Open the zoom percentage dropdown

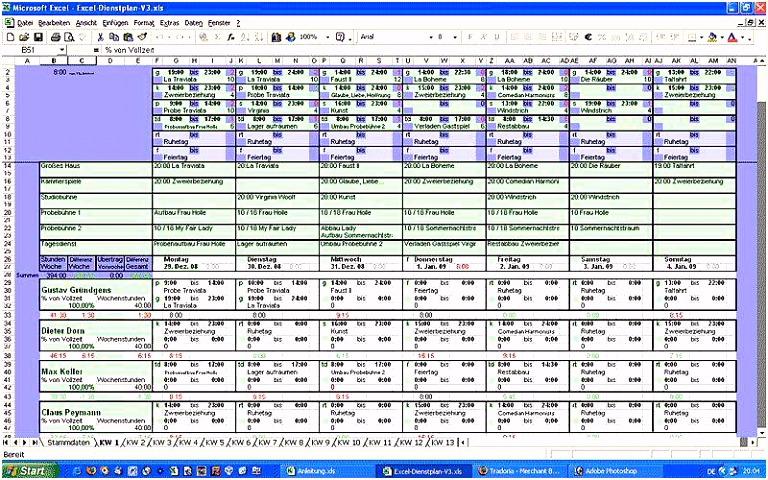click(328, 37)
